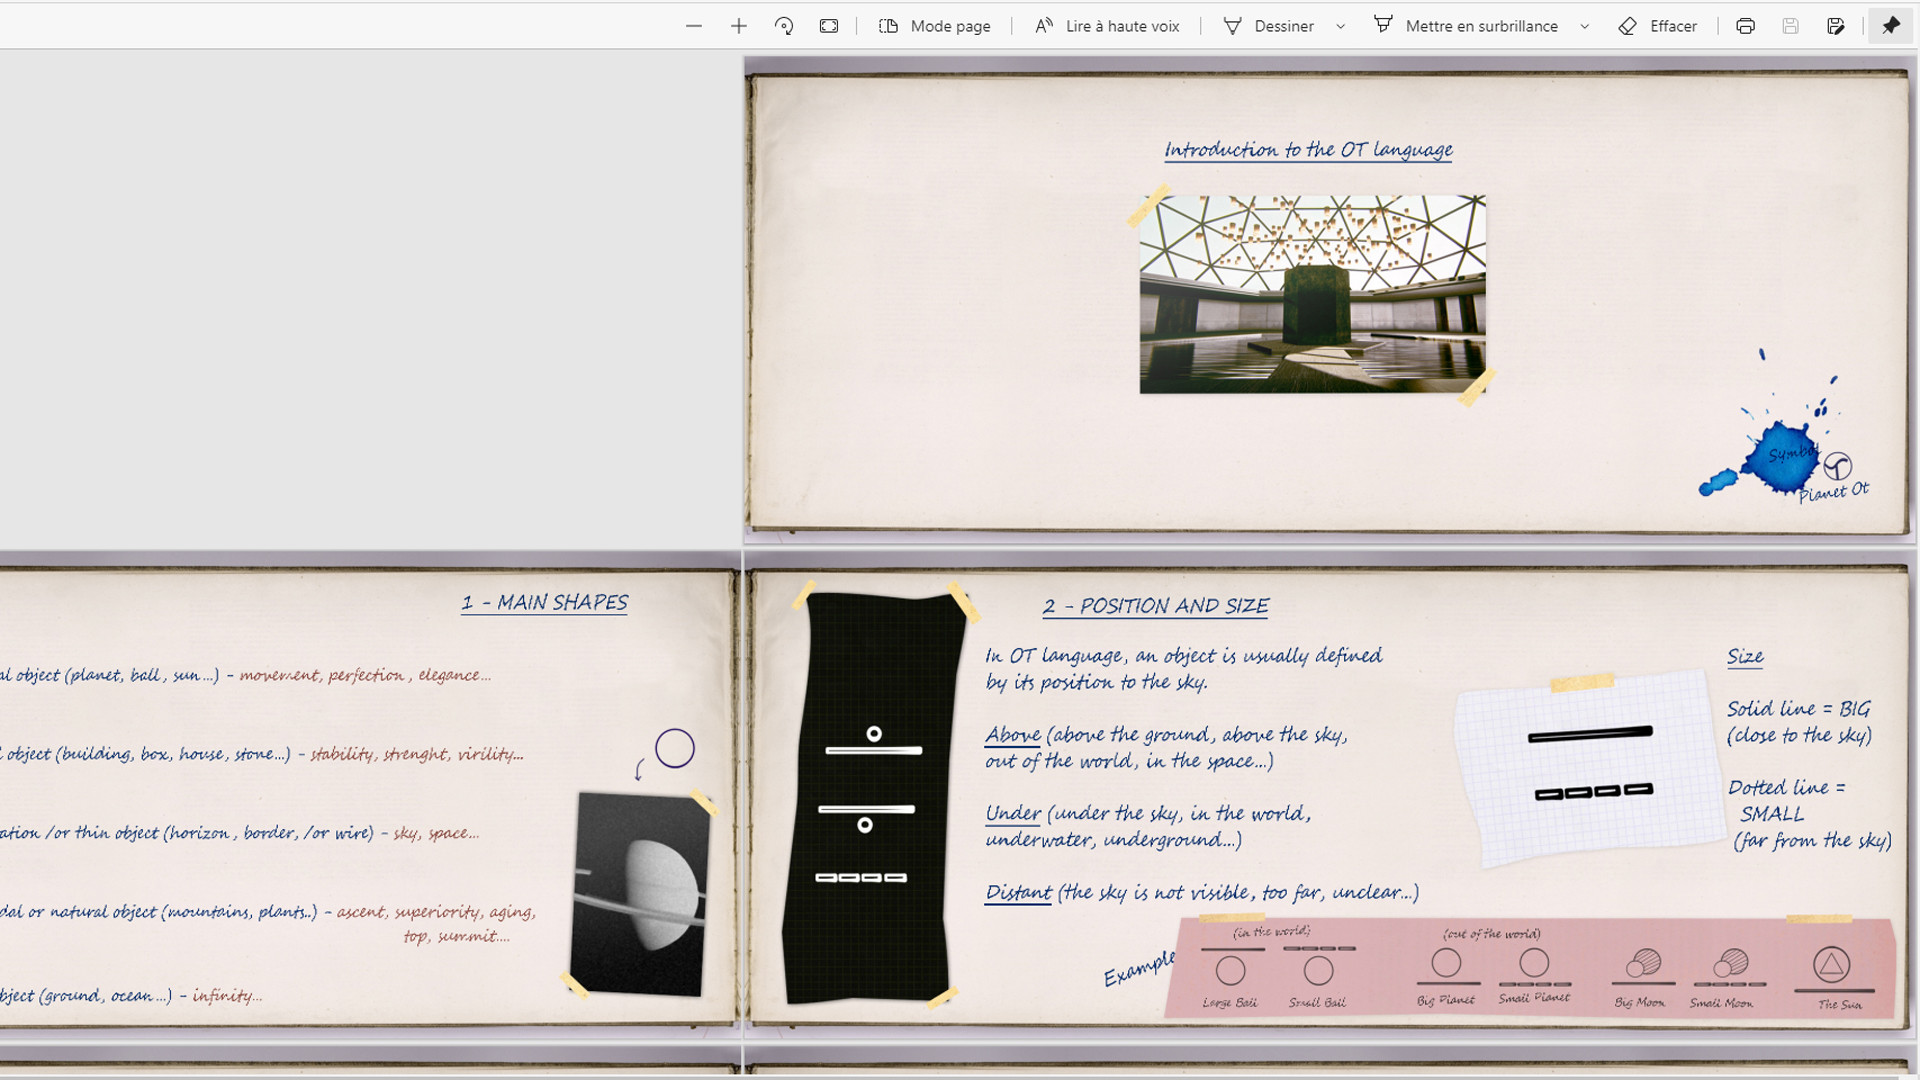The height and width of the screenshot is (1080, 1920).
Task: Expand the highlighter options chevron
Action: pos(1583,26)
